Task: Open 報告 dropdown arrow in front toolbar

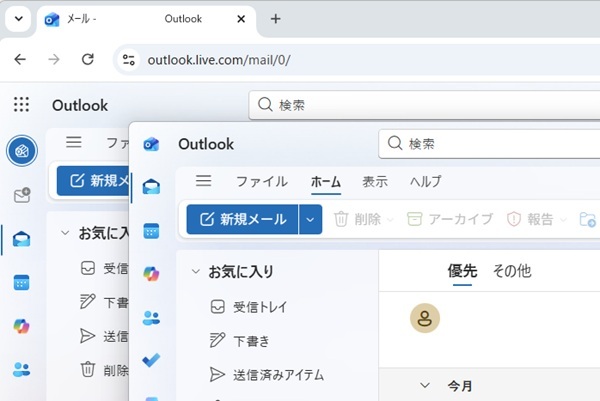Action: [563, 220]
